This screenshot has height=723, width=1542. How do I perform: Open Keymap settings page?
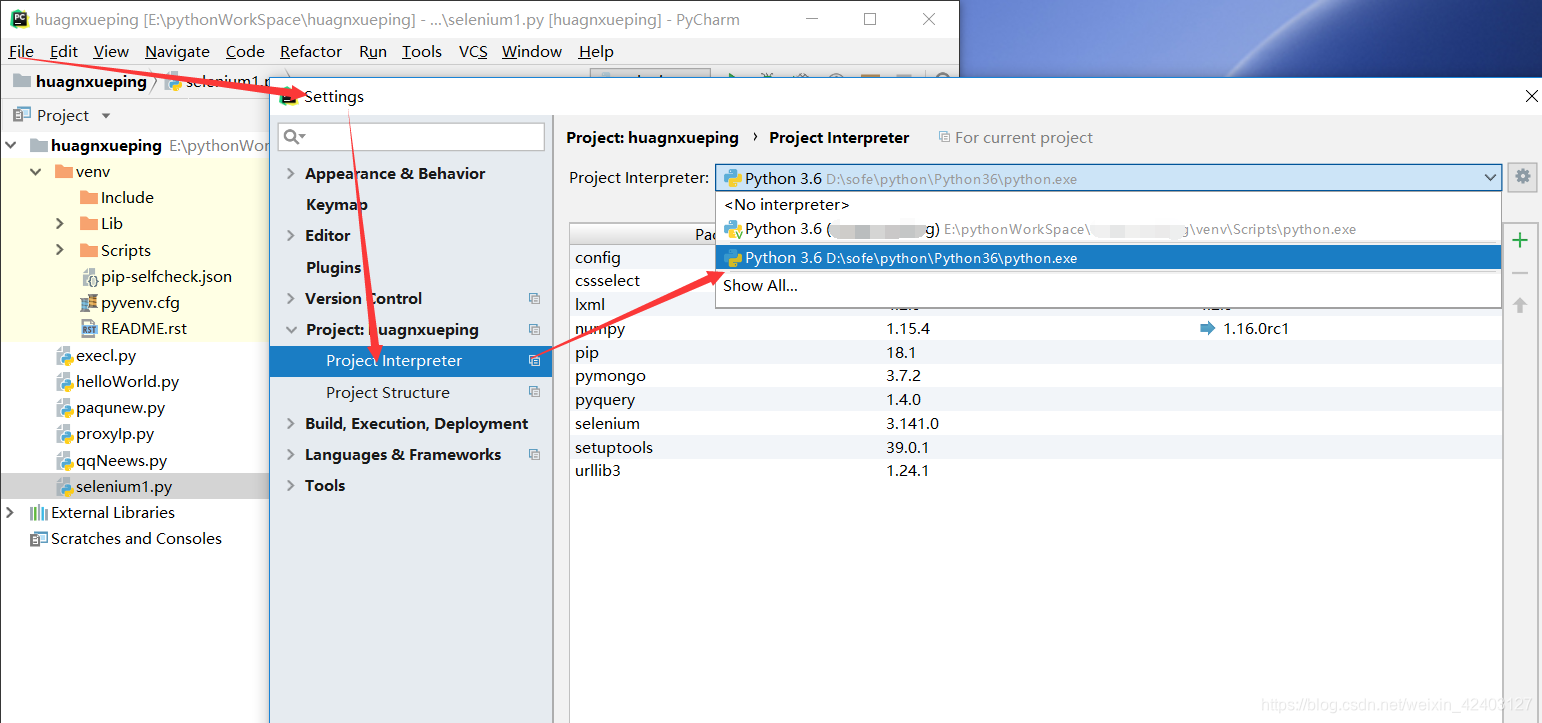coord(337,204)
